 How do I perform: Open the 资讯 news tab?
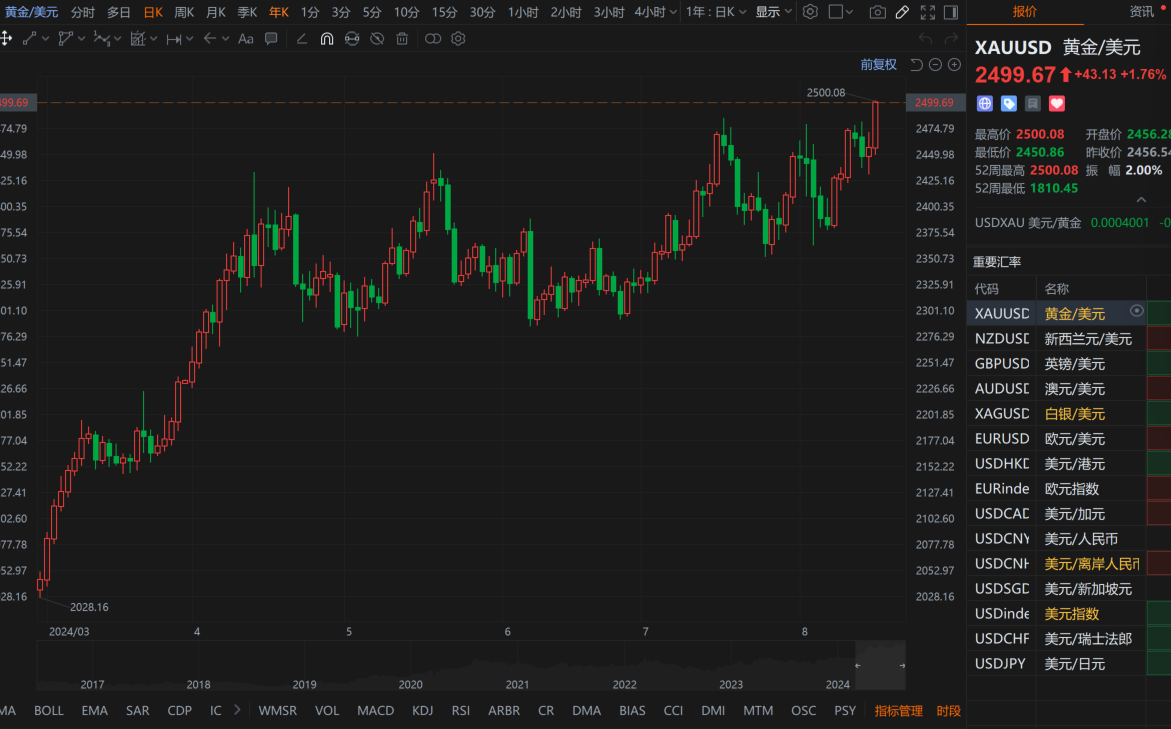coord(1141,12)
